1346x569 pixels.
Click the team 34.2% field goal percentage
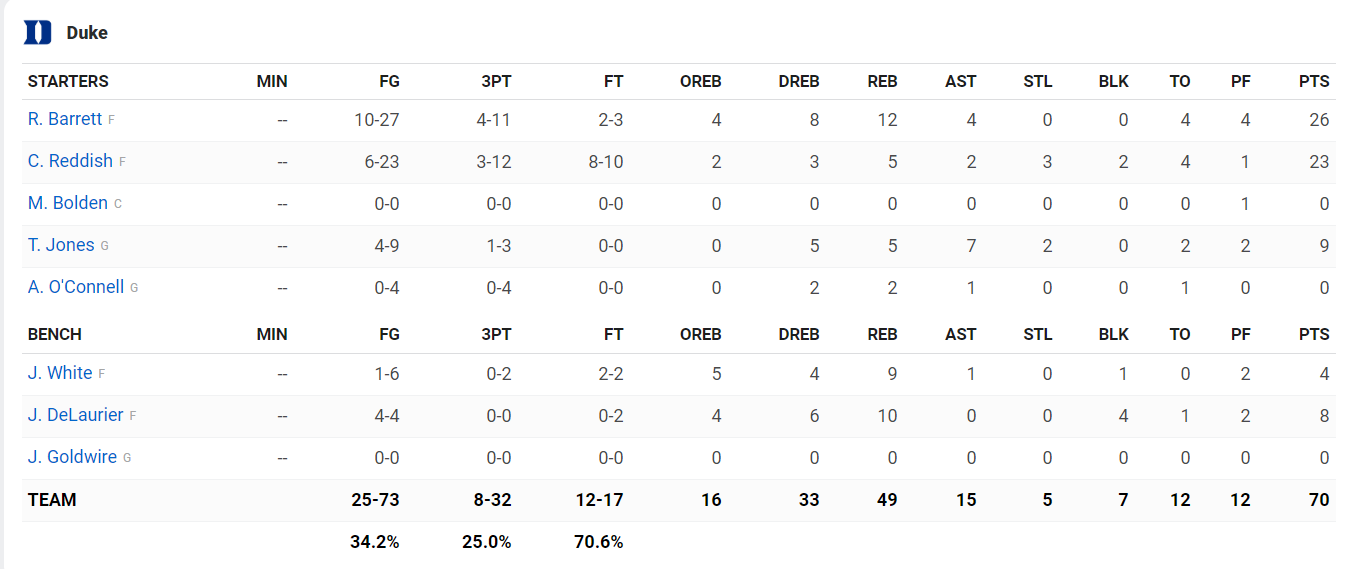375,542
